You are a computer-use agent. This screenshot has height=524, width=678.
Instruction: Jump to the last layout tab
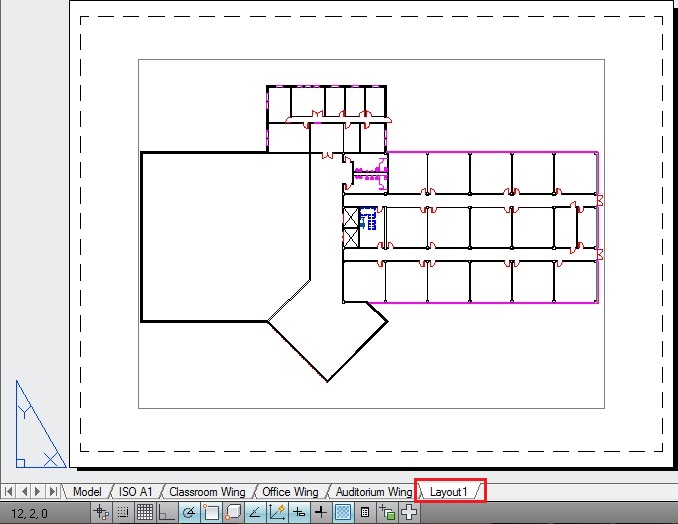pos(53,492)
